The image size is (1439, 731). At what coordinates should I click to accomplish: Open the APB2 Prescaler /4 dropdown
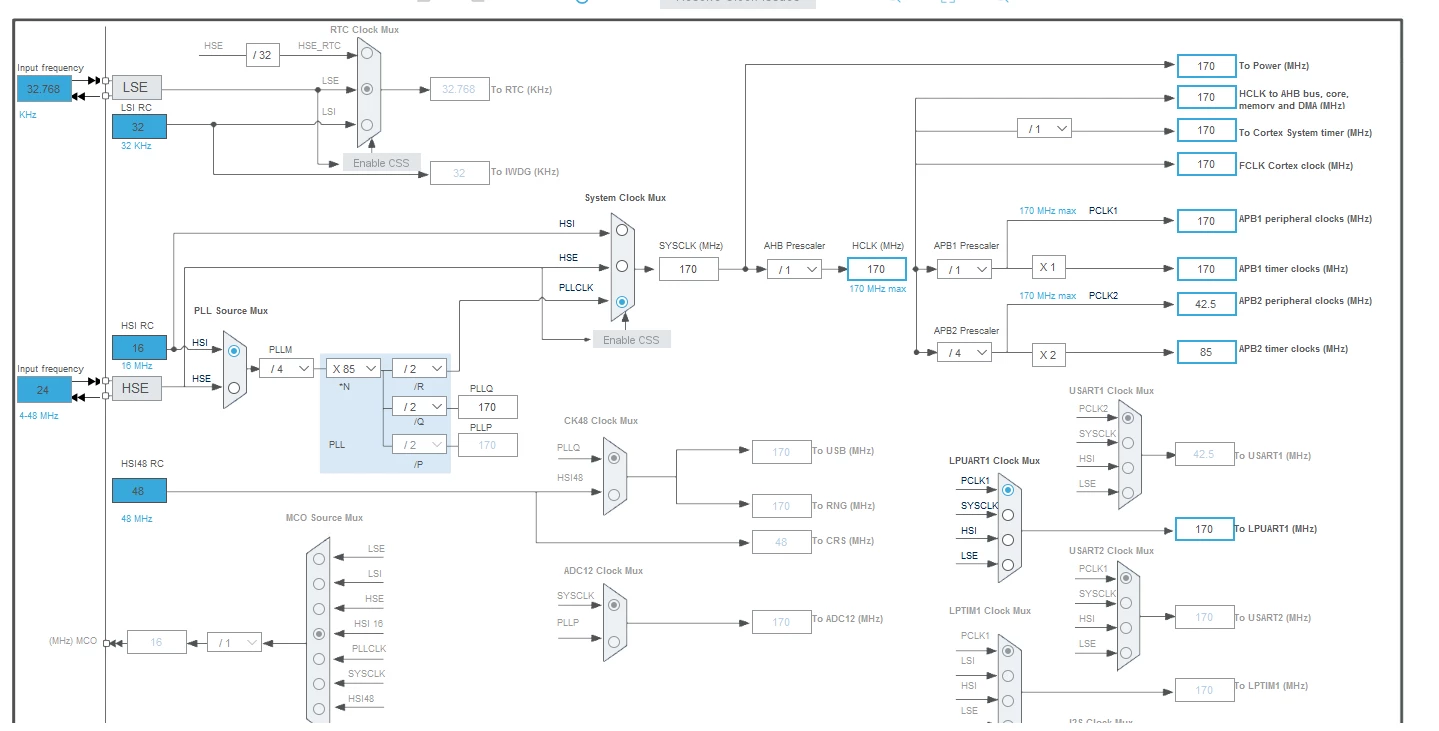pyautogui.click(x=964, y=352)
